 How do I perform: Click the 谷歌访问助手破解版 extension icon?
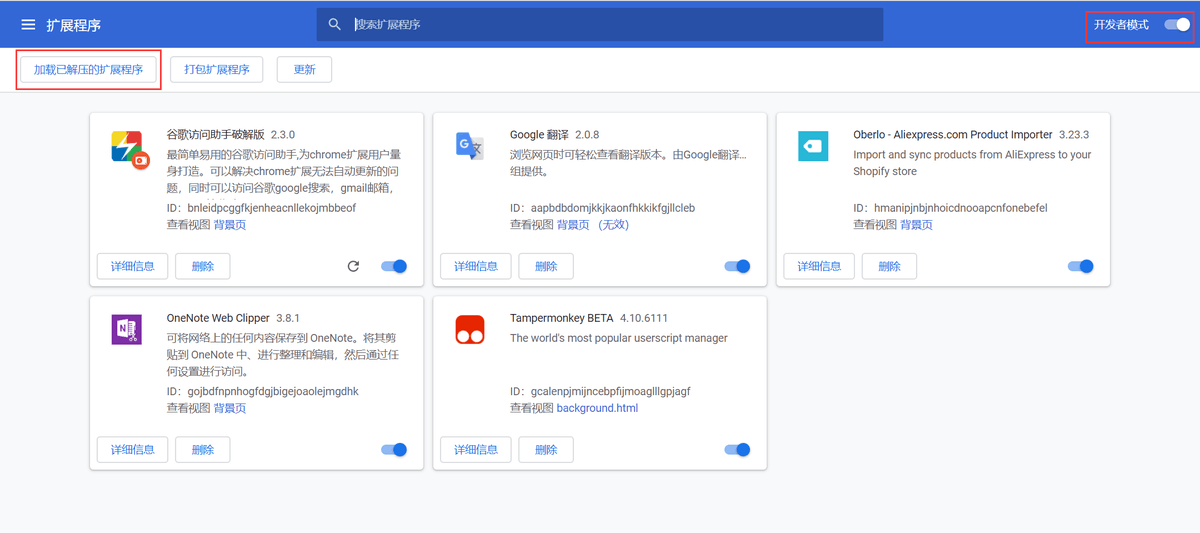coord(130,148)
